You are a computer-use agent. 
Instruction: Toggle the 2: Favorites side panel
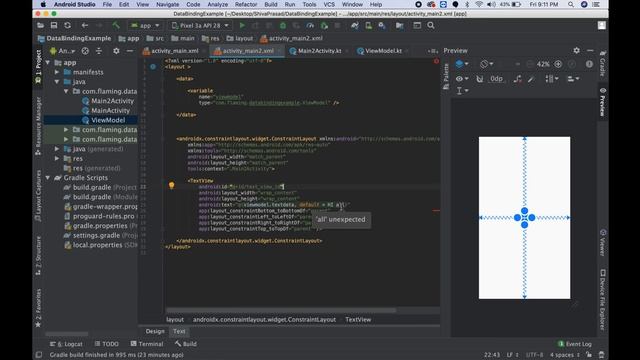pos(38,308)
